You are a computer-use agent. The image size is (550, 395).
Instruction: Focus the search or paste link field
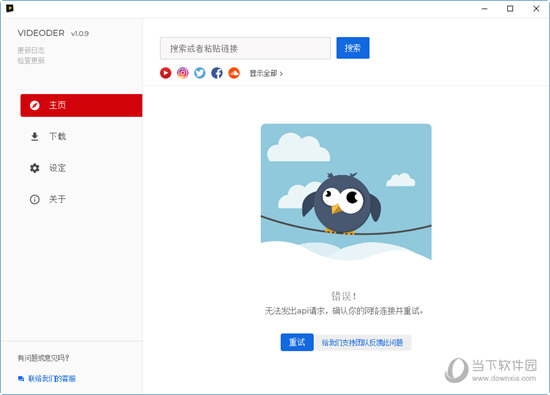pyautogui.click(x=245, y=48)
